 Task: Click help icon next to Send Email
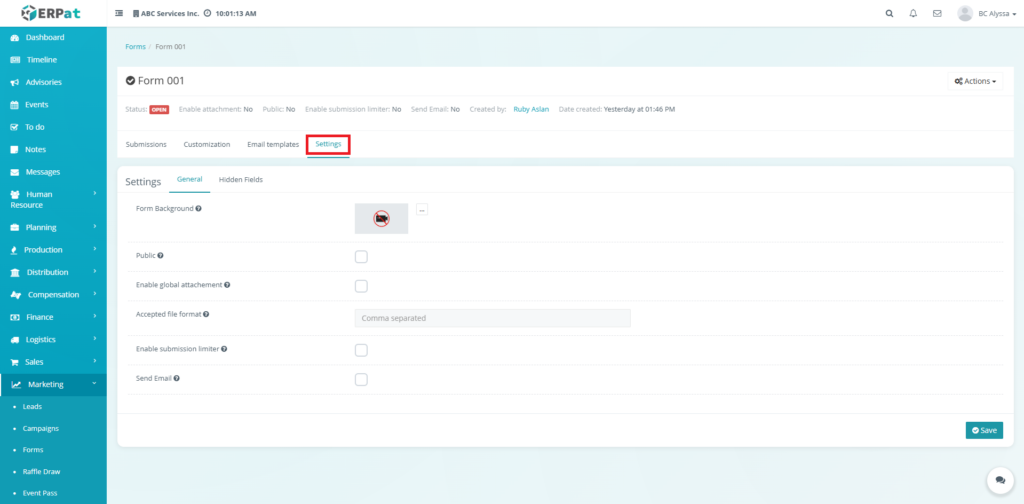176,379
